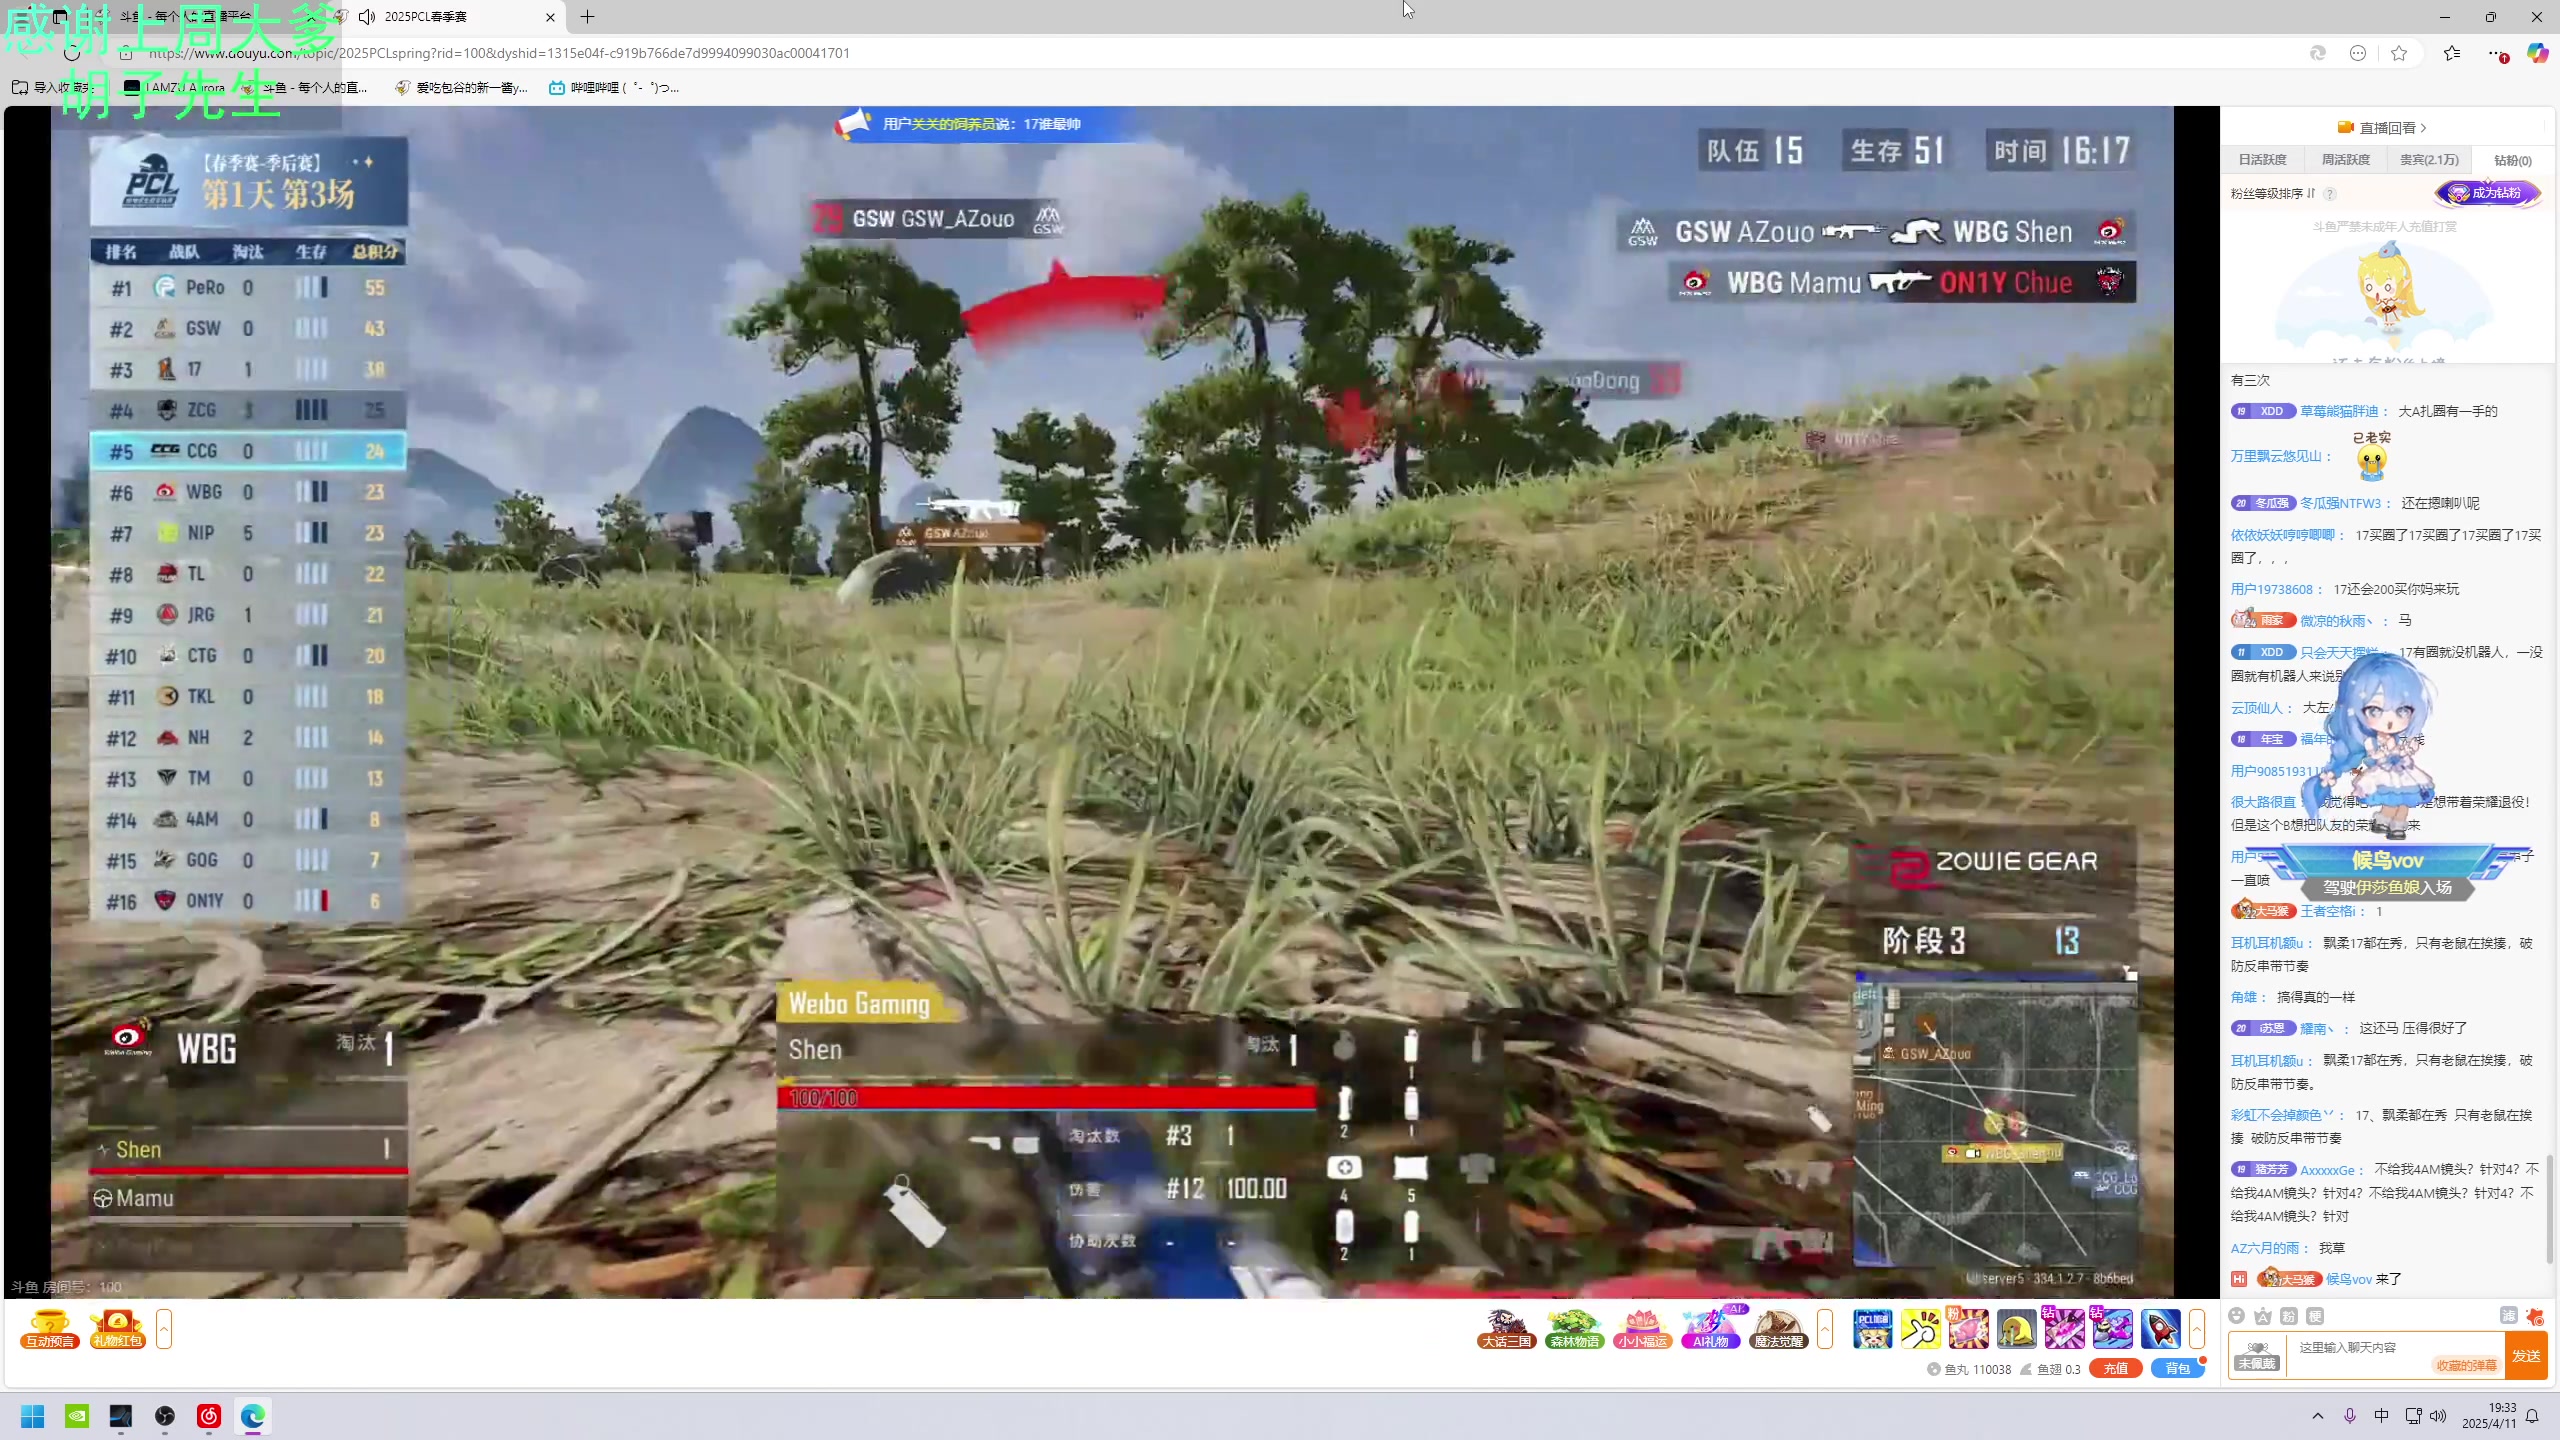Mute the tab via speaker icon

367,17
